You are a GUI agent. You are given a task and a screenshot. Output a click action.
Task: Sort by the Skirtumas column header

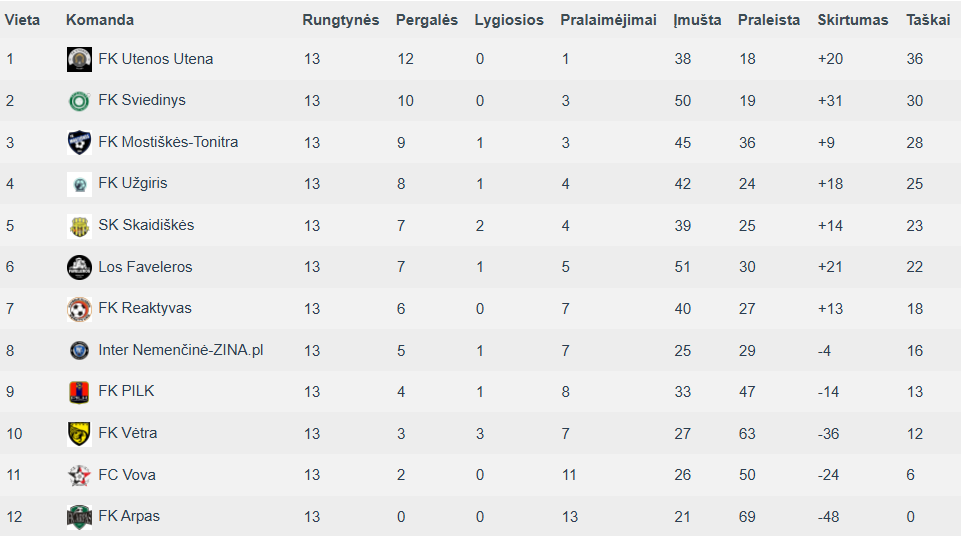(x=853, y=20)
